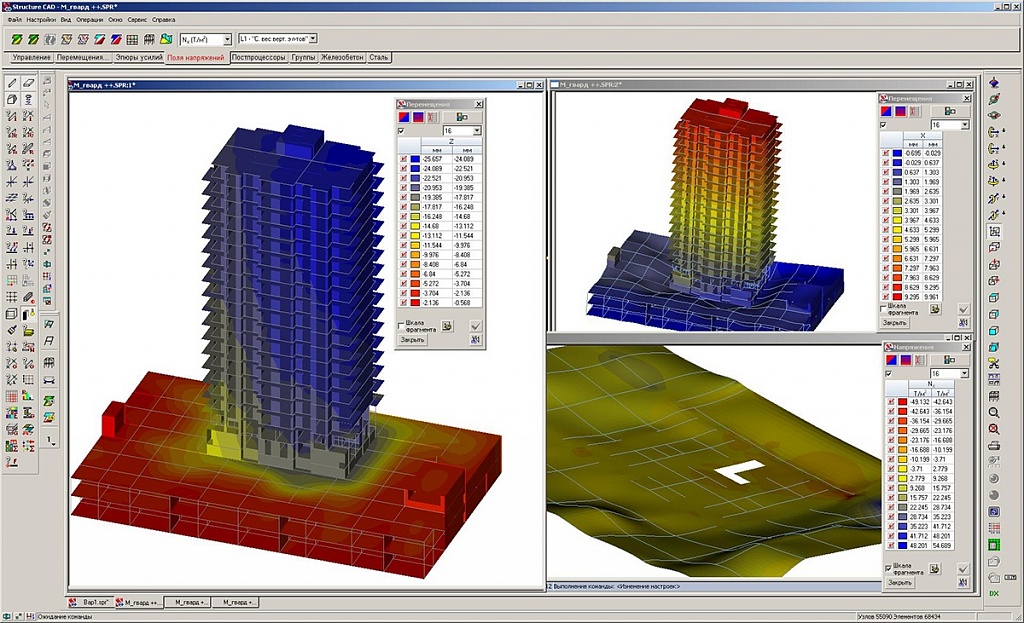Image resolution: width=1024 pixels, height=623 pixels.
Task: Click Закрыть button in Z displacement legend
Action: click(x=413, y=340)
